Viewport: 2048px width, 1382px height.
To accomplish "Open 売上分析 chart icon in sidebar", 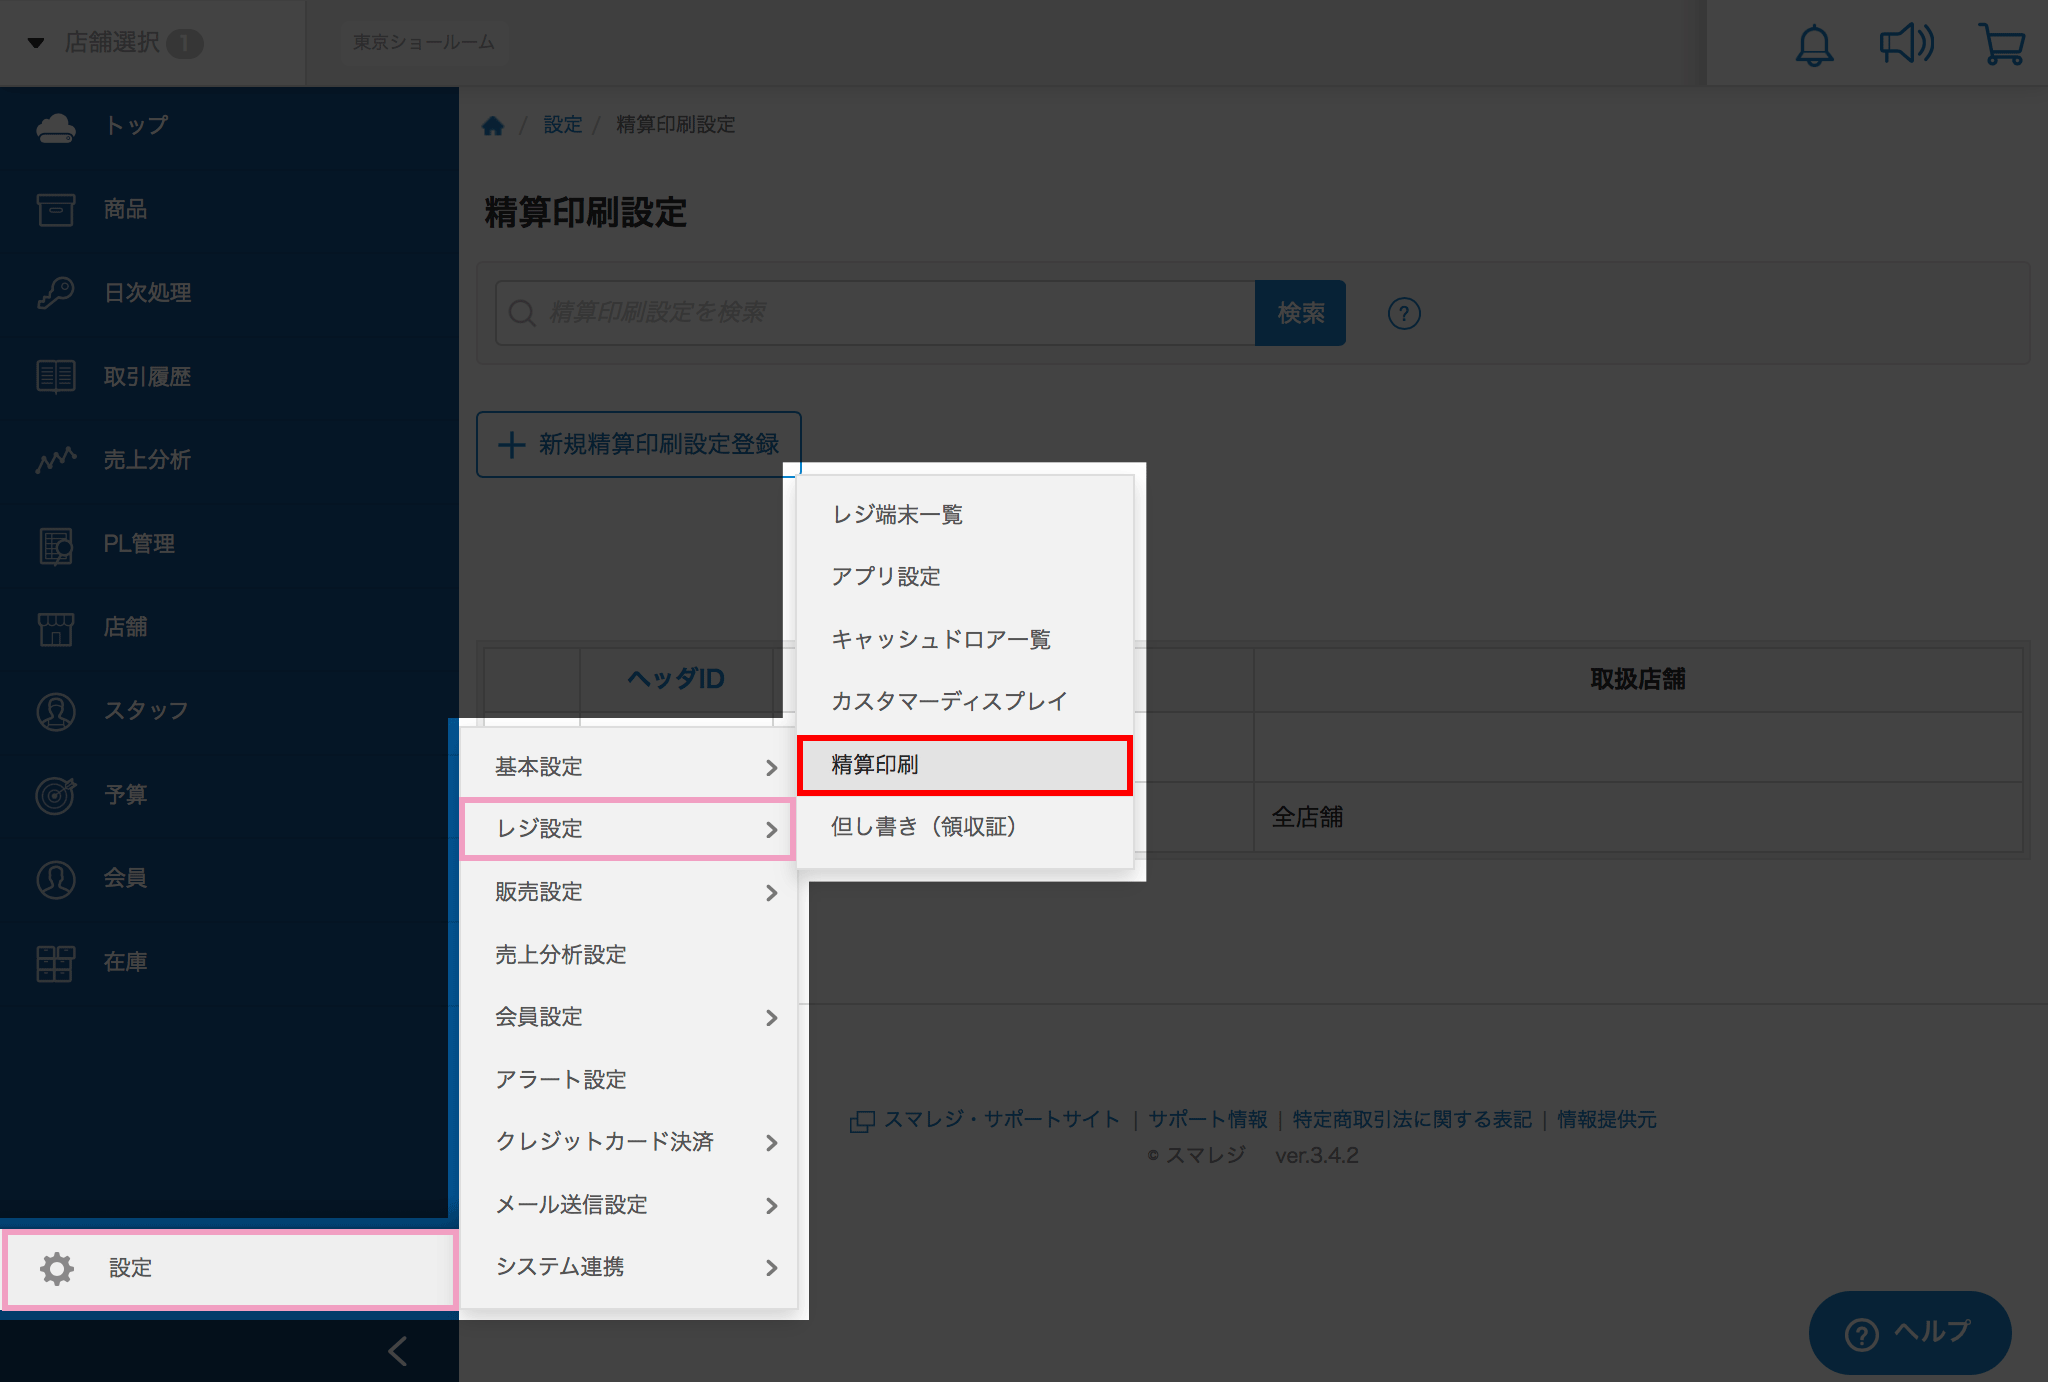I will 56,460.
